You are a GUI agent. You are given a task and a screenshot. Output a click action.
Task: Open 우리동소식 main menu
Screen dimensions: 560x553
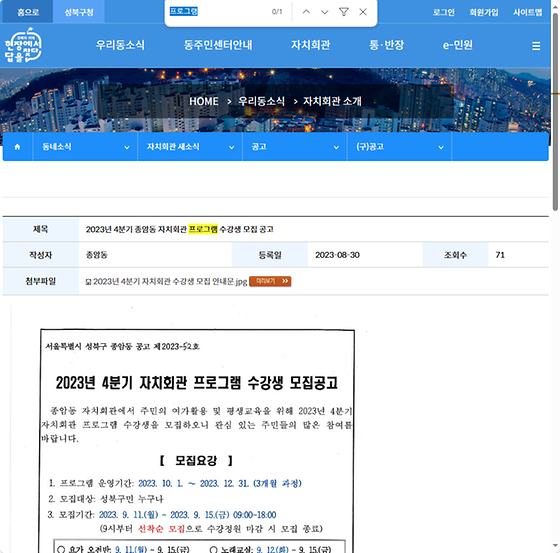click(x=120, y=45)
